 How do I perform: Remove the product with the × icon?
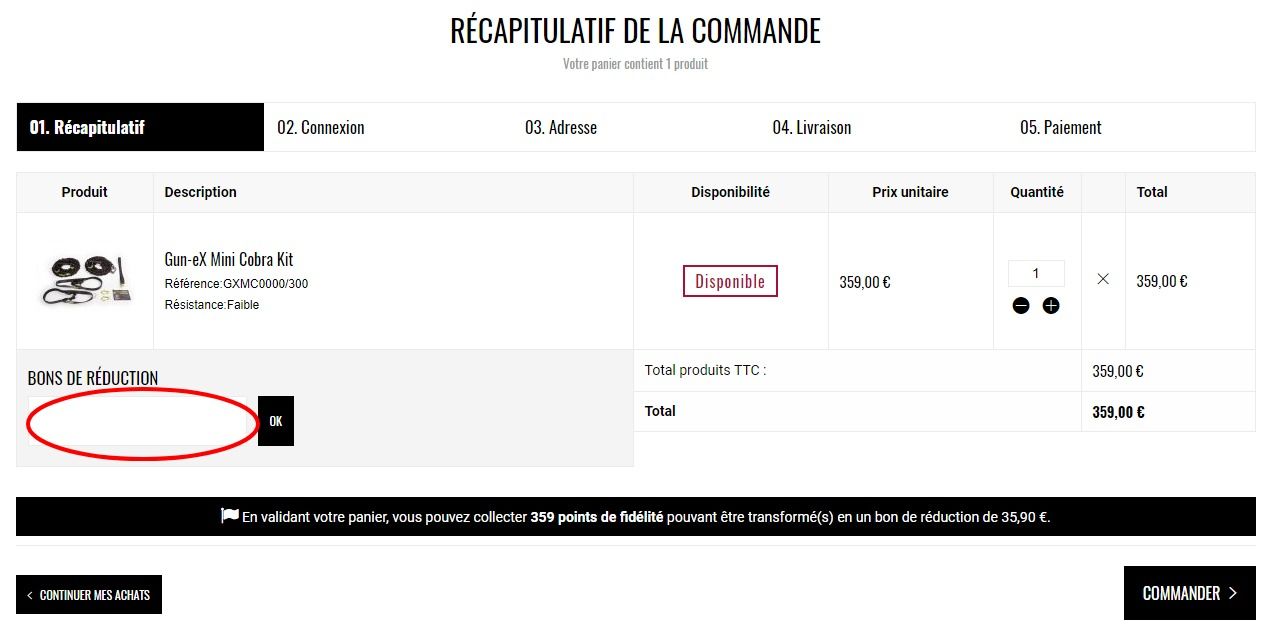click(x=1102, y=281)
